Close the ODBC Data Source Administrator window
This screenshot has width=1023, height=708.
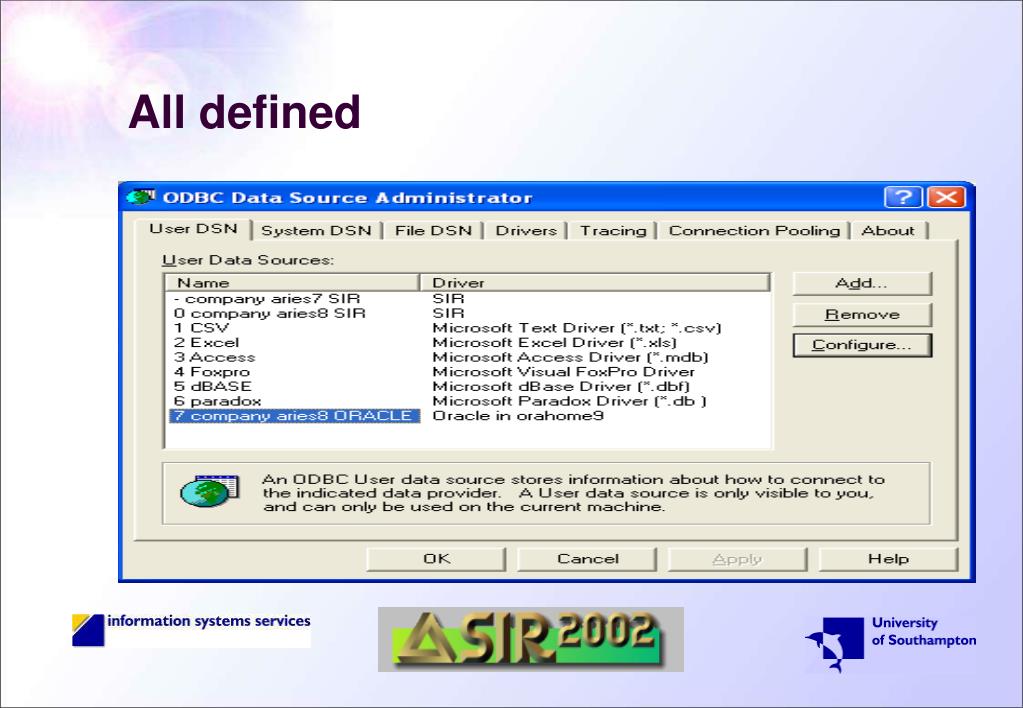click(946, 197)
